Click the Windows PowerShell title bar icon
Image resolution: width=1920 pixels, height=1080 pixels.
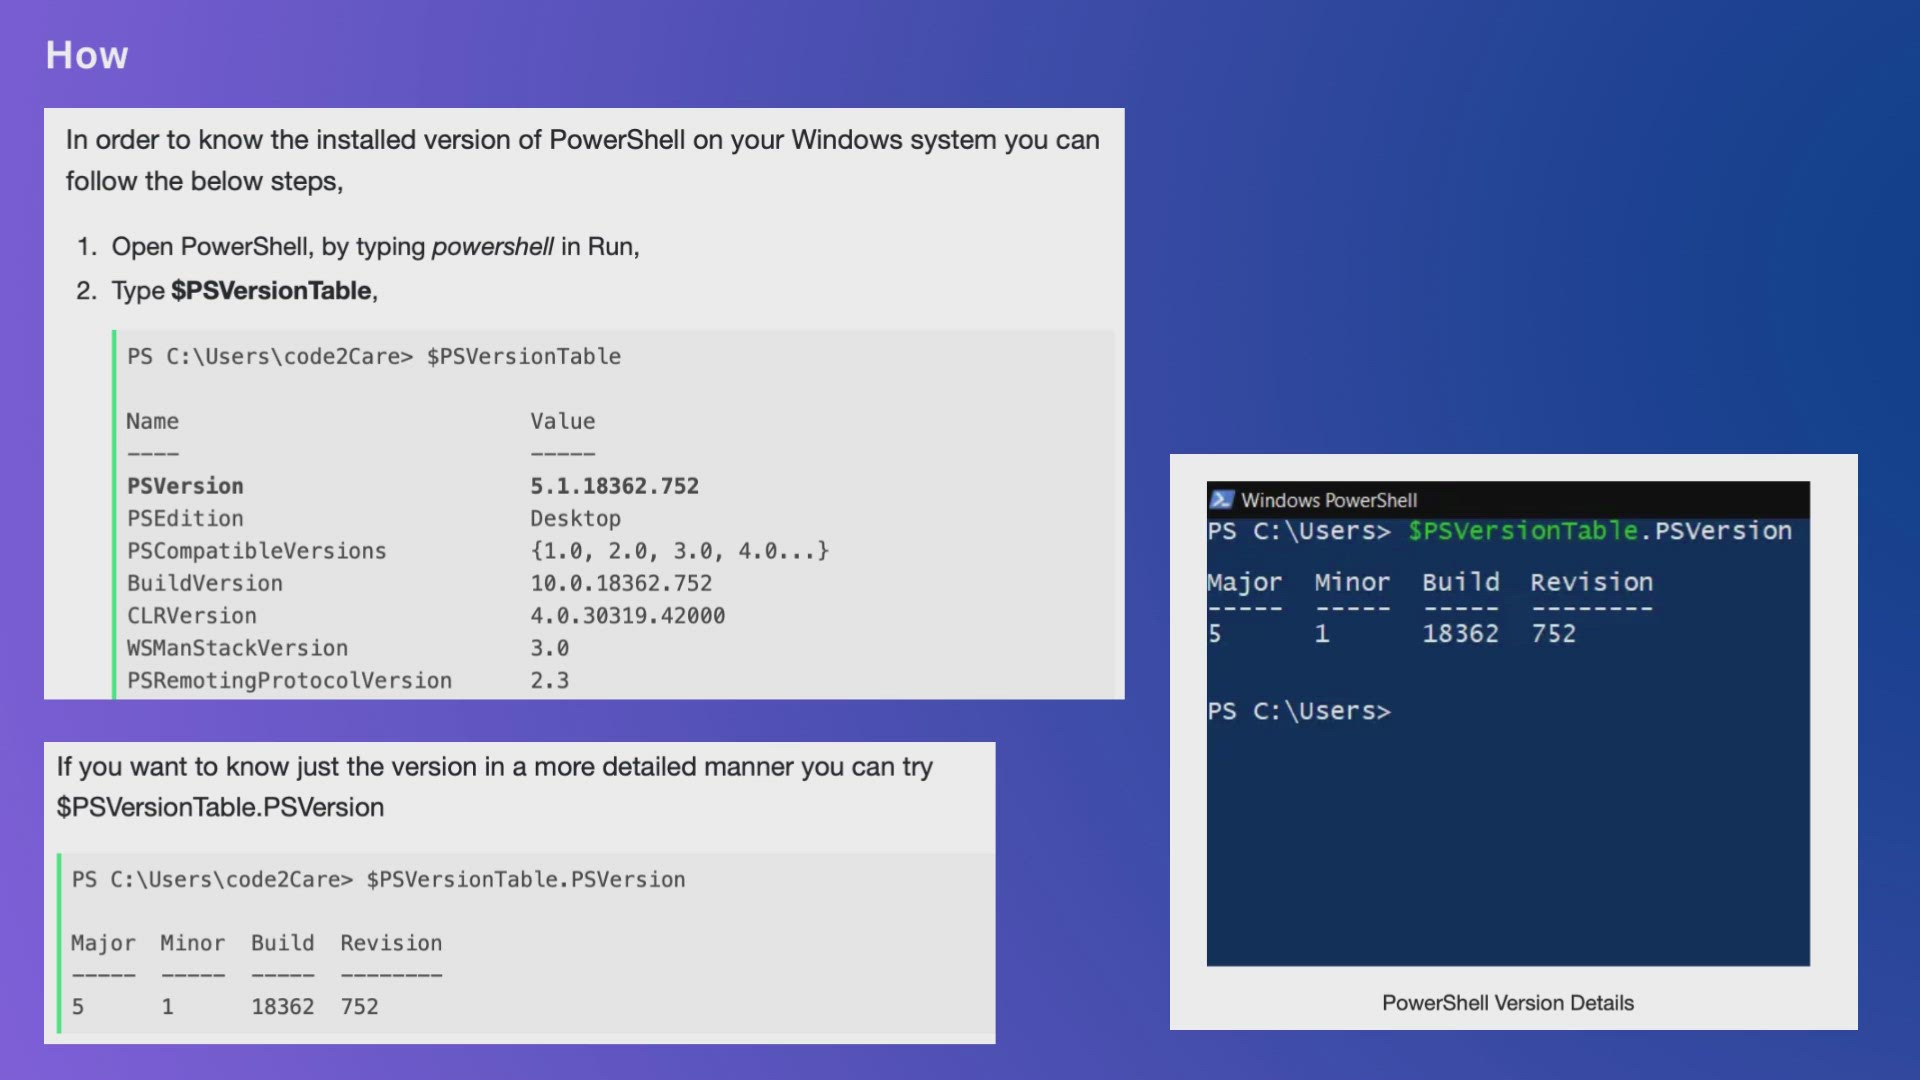coord(1221,500)
